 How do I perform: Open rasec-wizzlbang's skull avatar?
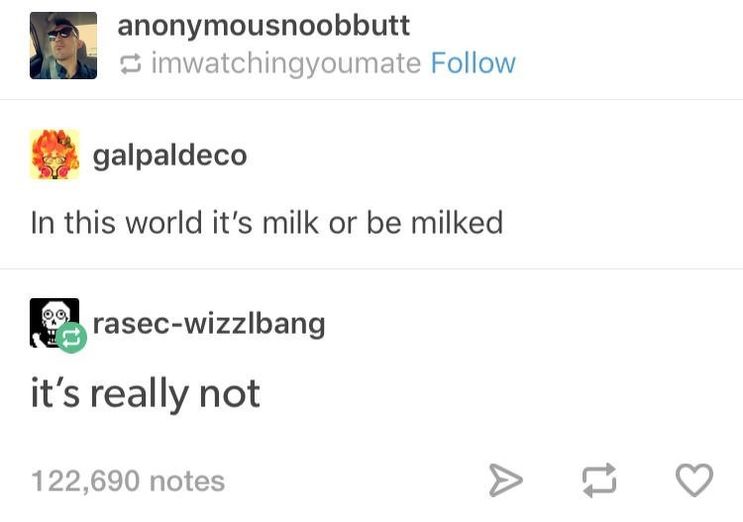pyautogui.click(x=54, y=323)
